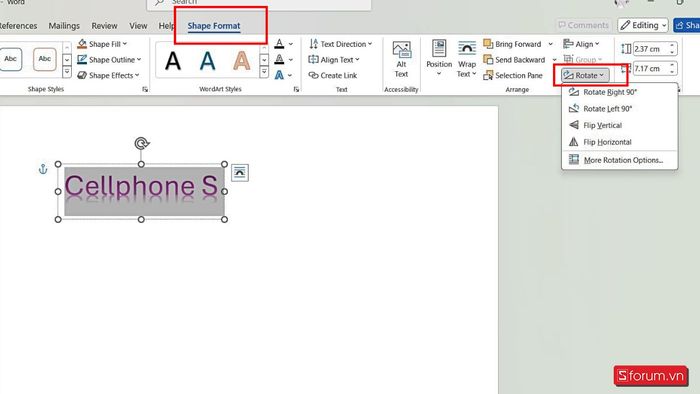This screenshot has height=394, width=700.
Task: Click the top-right resize handle of the text box
Action: click(x=224, y=164)
